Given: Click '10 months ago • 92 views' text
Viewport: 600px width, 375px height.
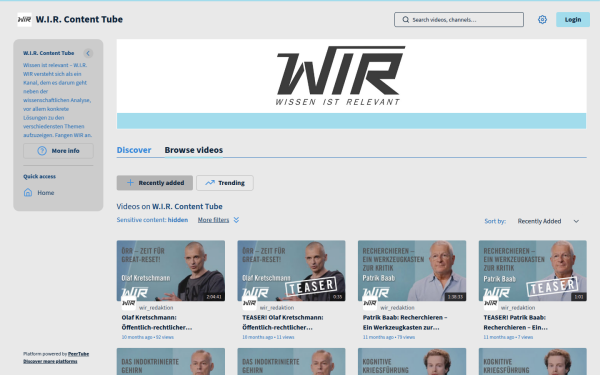Looking at the screenshot, I should (148, 337).
